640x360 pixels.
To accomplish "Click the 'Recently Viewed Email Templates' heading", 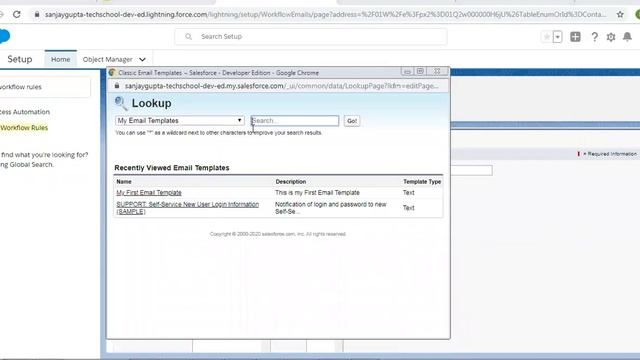I will pyautogui.click(x=172, y=168).
